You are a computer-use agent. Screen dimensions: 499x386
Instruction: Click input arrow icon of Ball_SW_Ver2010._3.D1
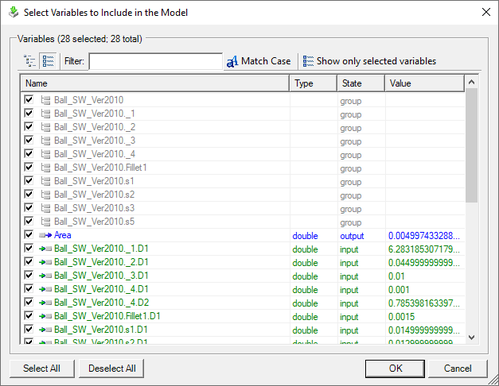point(45,276)
